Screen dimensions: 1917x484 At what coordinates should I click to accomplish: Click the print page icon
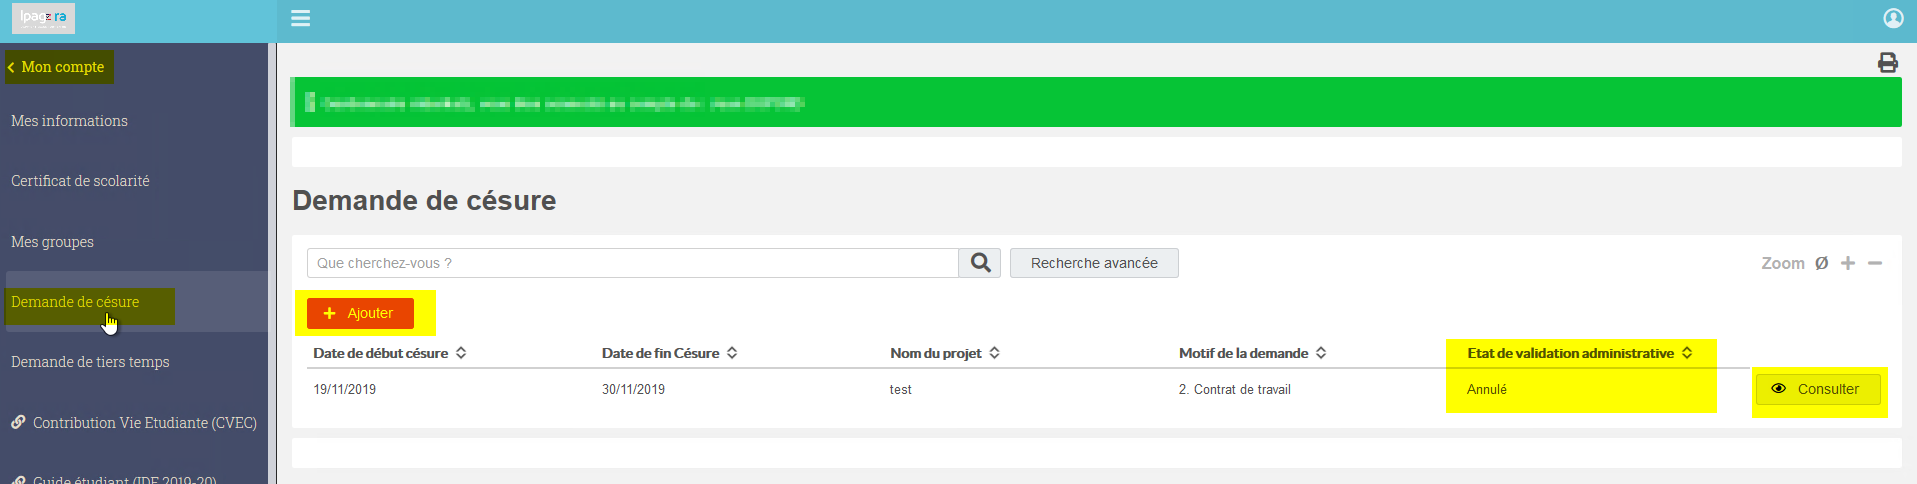pyautogui.click(x=1887, y=63)
